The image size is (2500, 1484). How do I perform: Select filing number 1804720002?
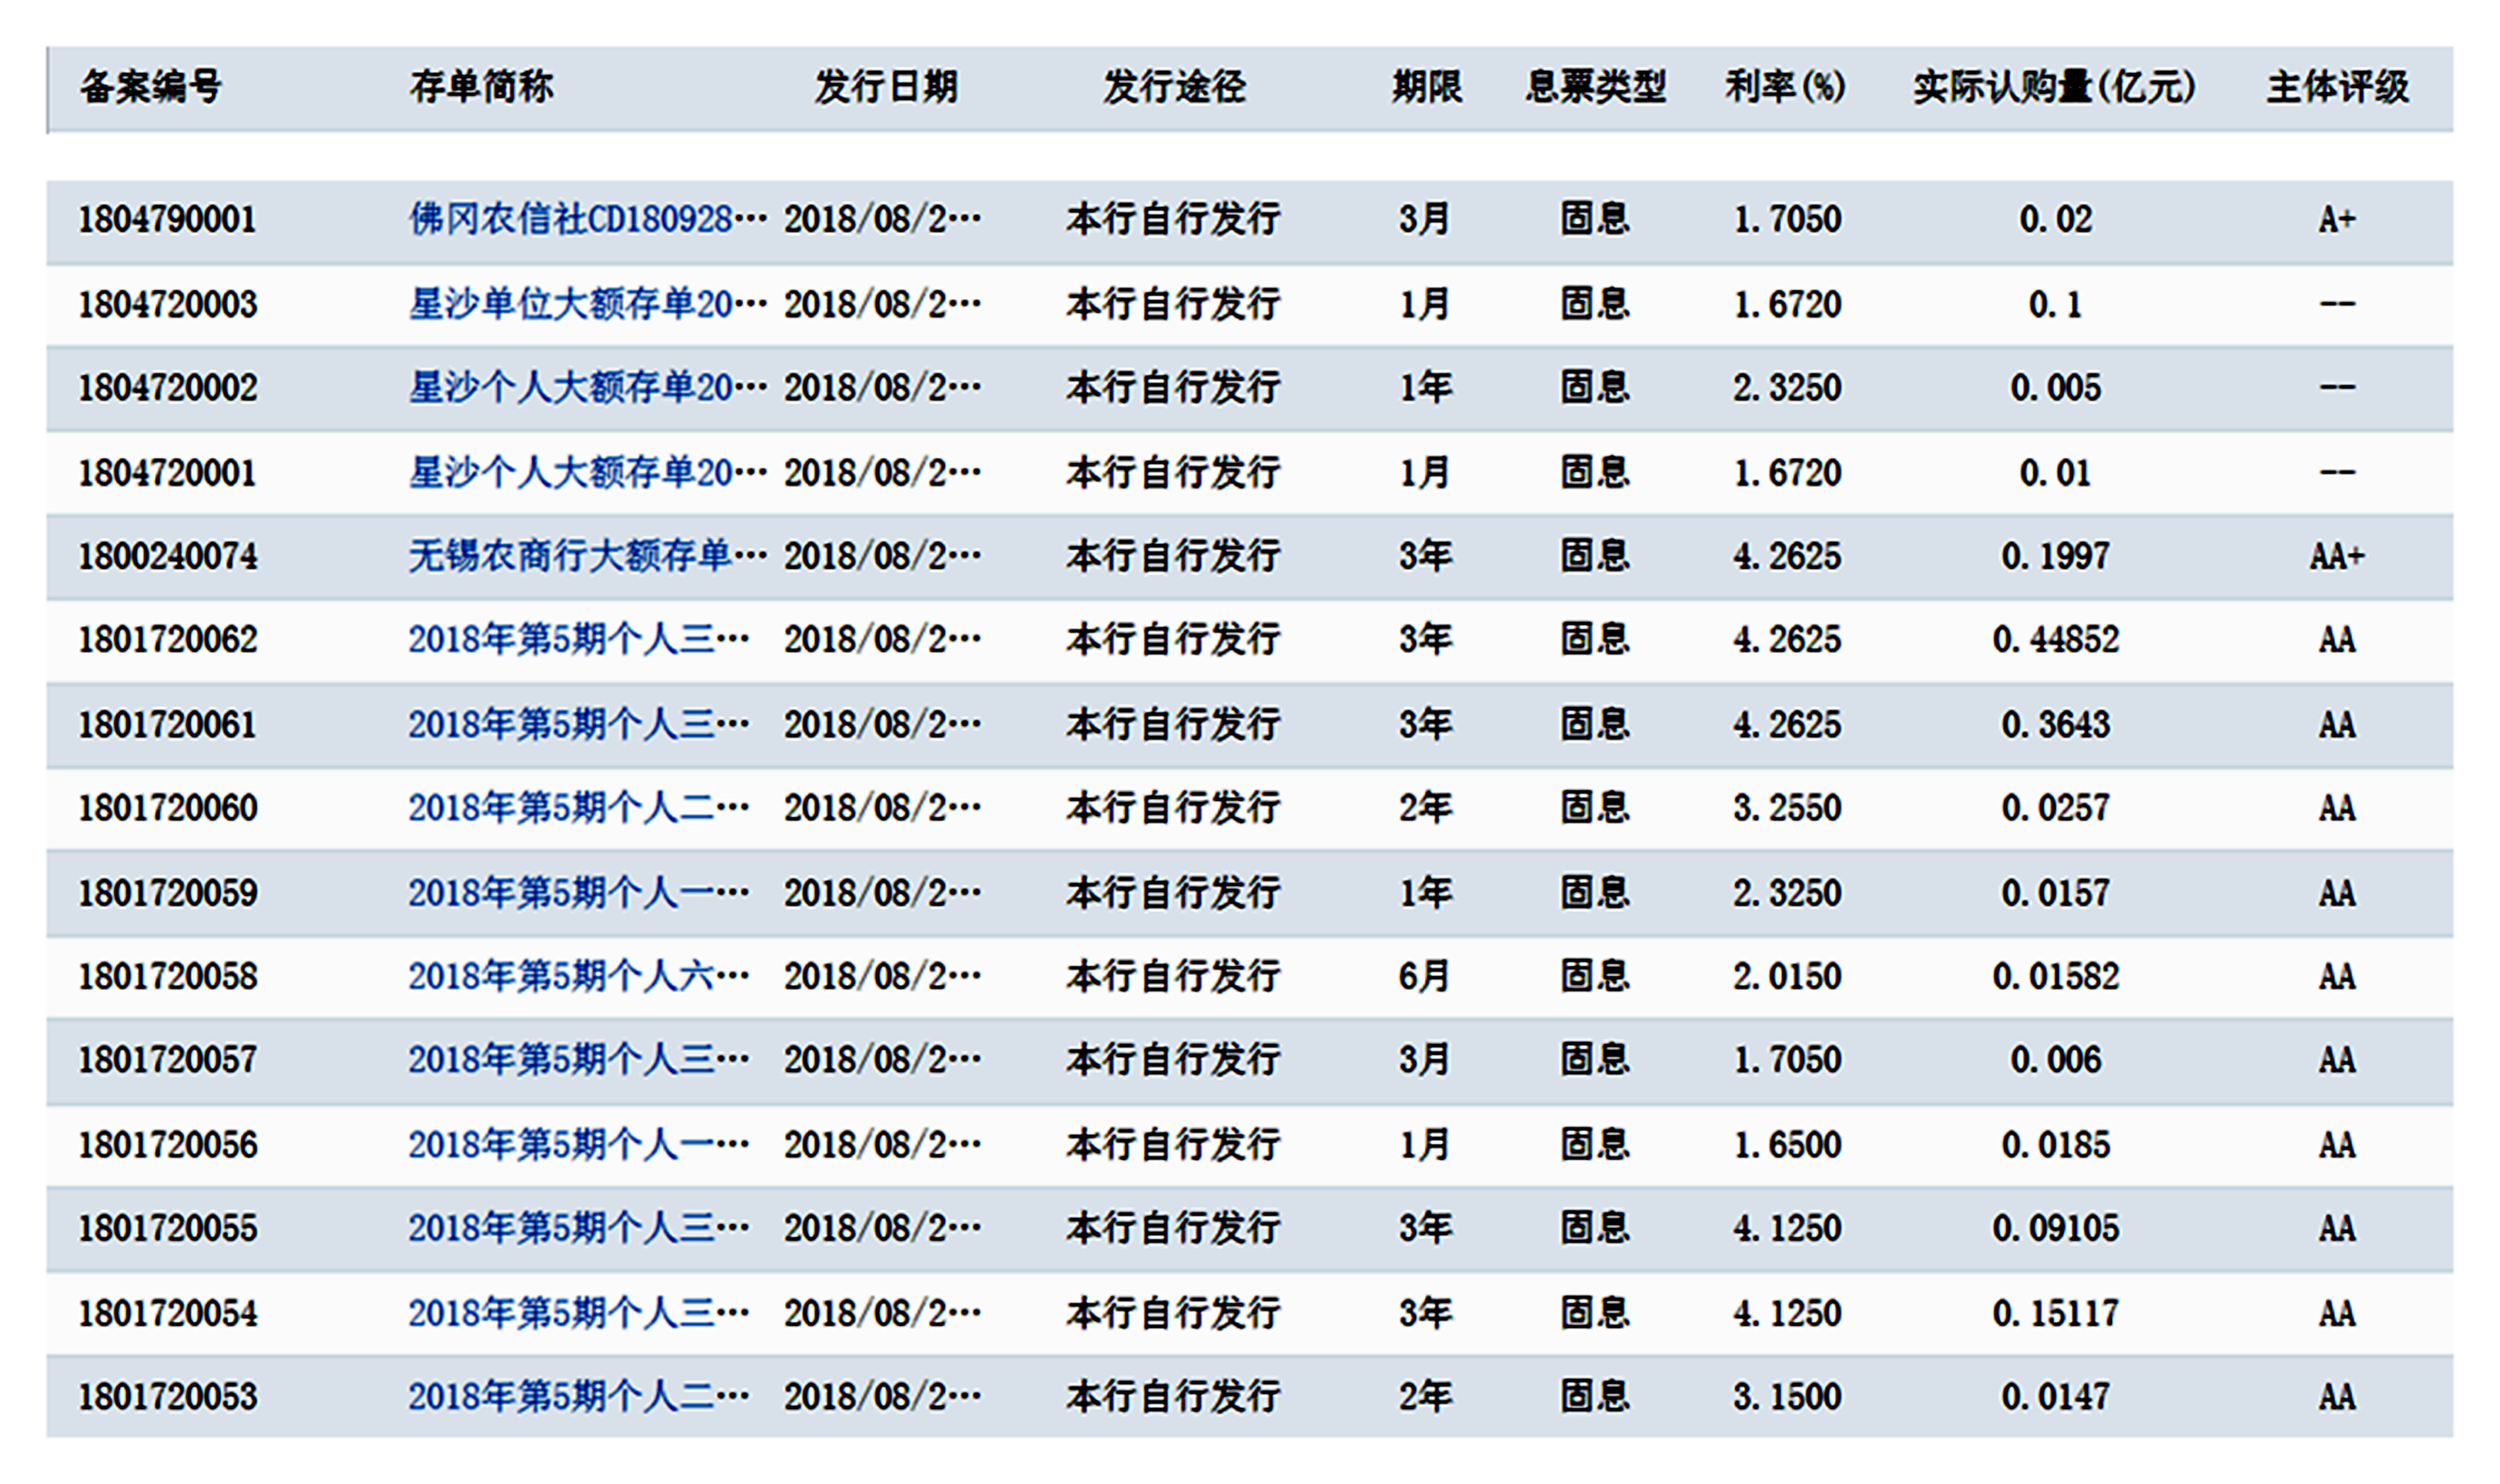coord(168,388)
